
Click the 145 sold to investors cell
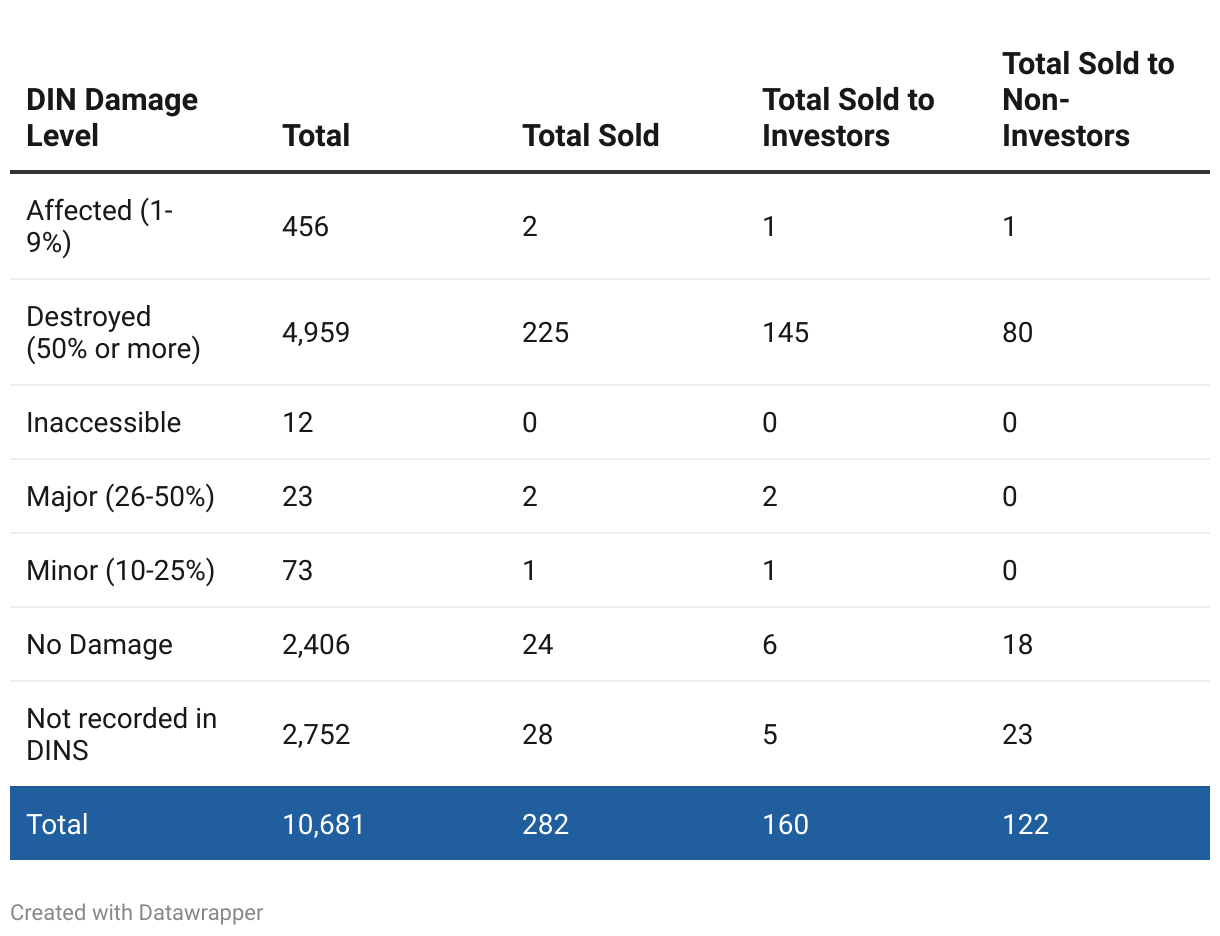[x=785, y=333]
